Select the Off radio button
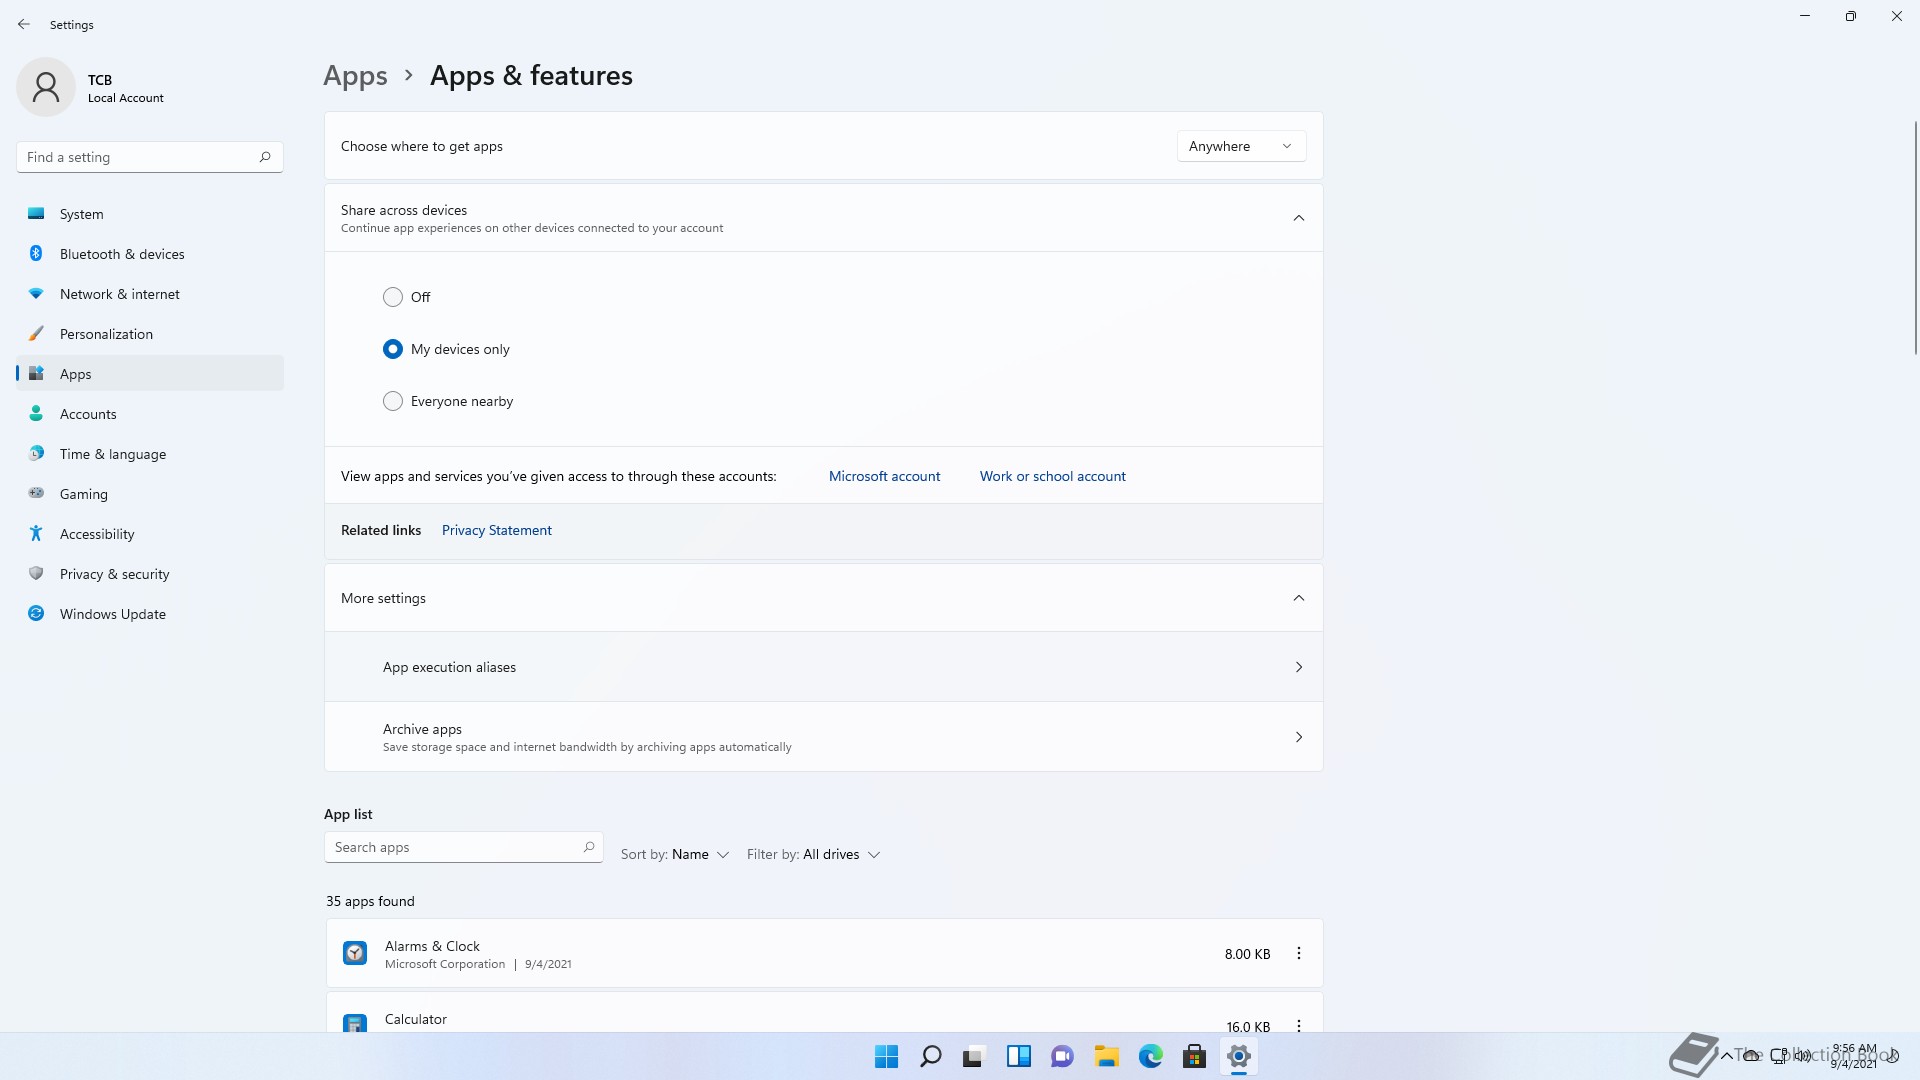The width and height of the screenshot is (1920, 1080). (x=393, y=297)
